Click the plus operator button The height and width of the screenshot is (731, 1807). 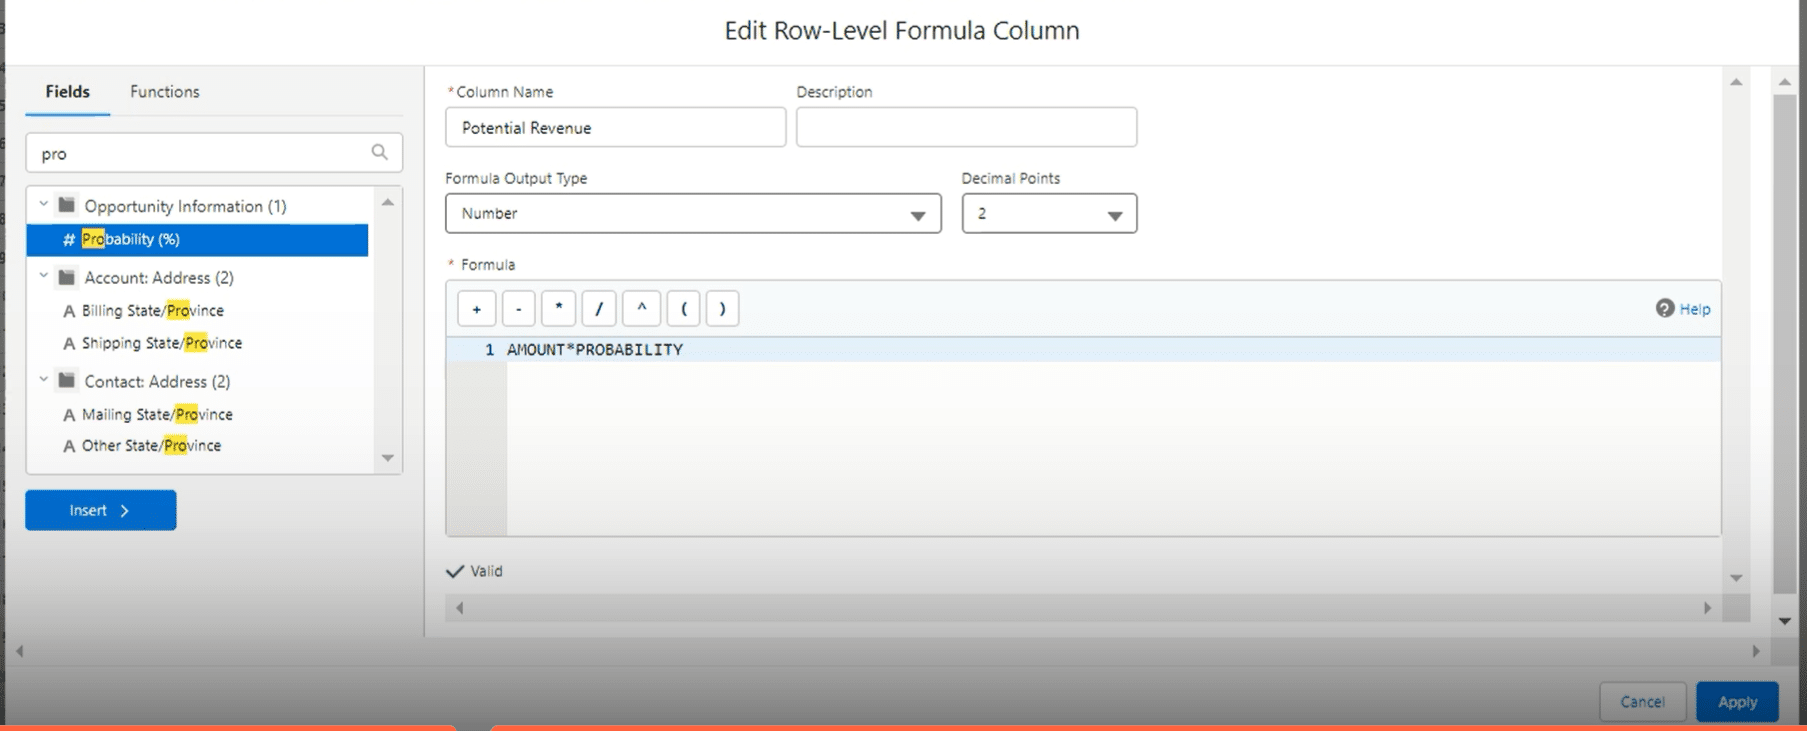[476, 309]
